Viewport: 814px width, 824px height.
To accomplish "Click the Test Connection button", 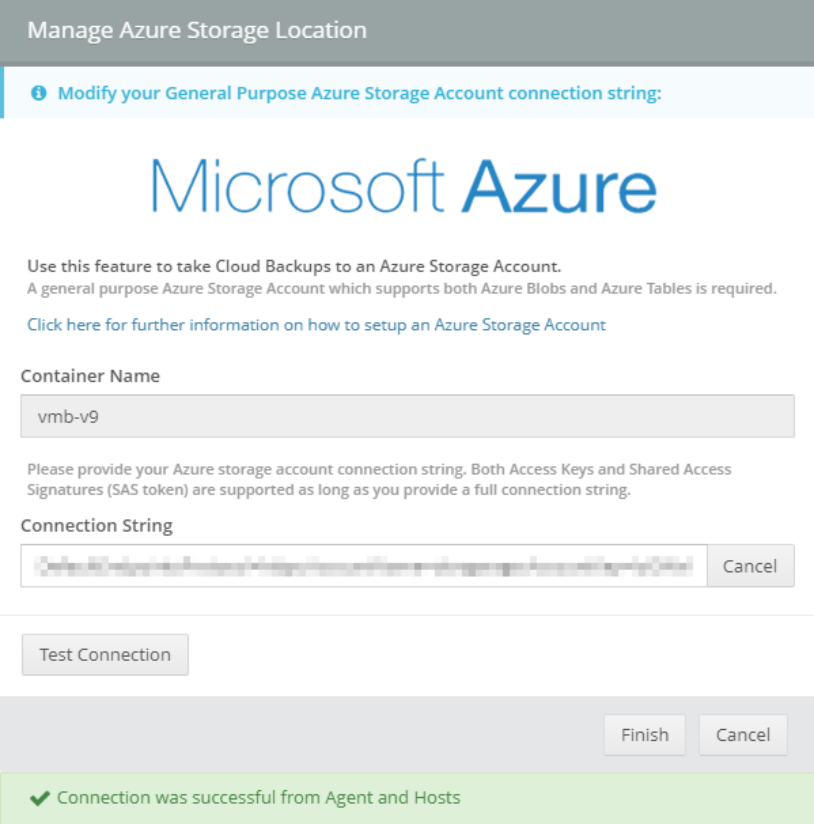I will pyautogui.click(x=105, y=655).
